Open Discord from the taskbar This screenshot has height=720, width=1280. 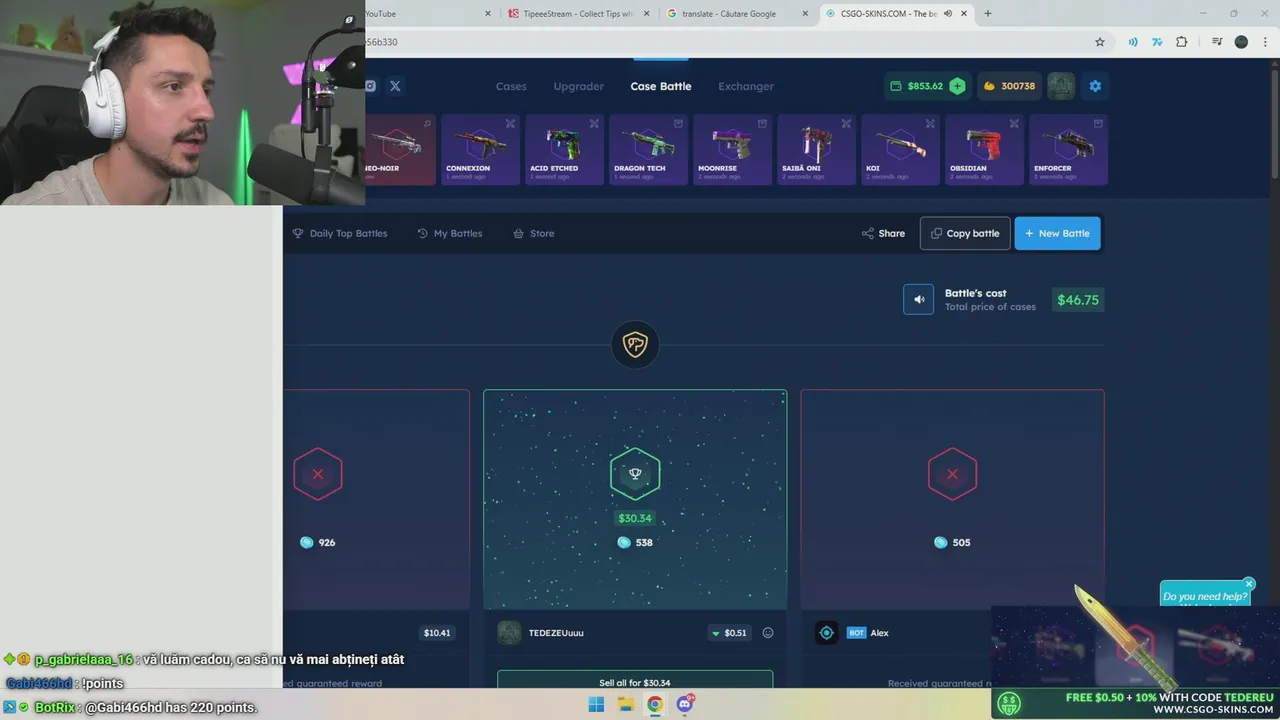coord(684,705)
